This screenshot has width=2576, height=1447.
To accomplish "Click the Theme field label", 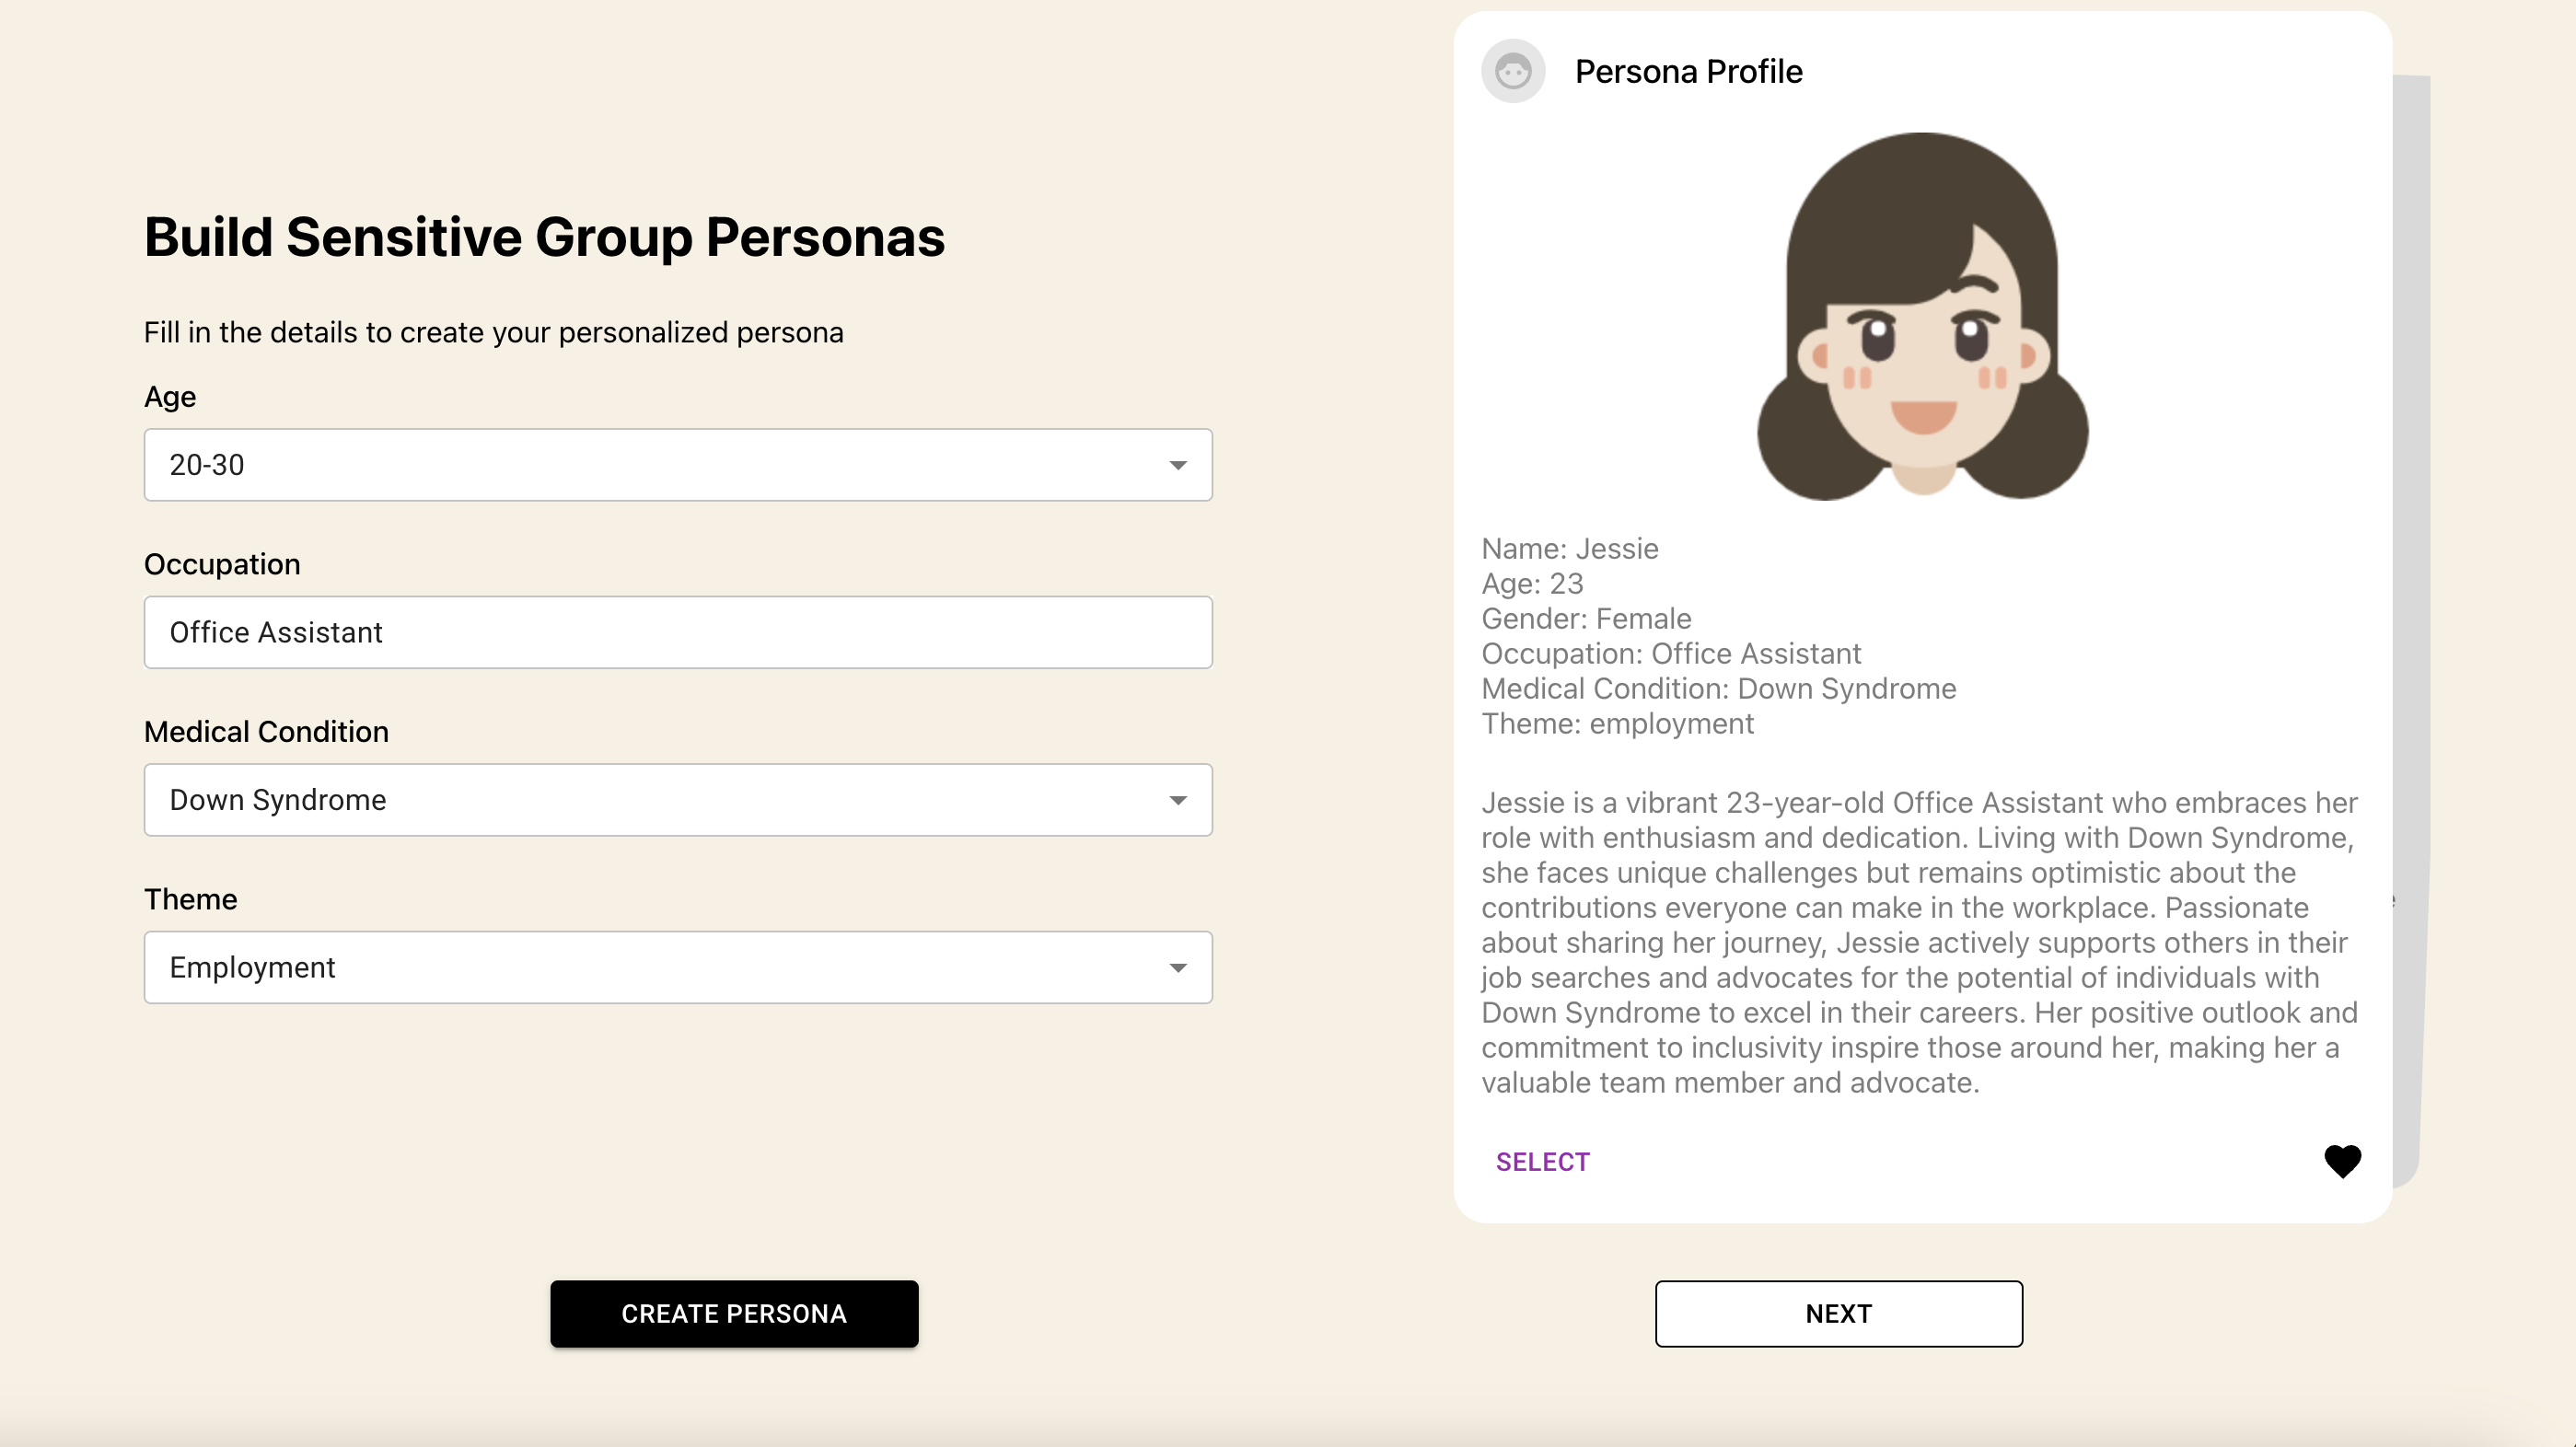I will (190, 900).
